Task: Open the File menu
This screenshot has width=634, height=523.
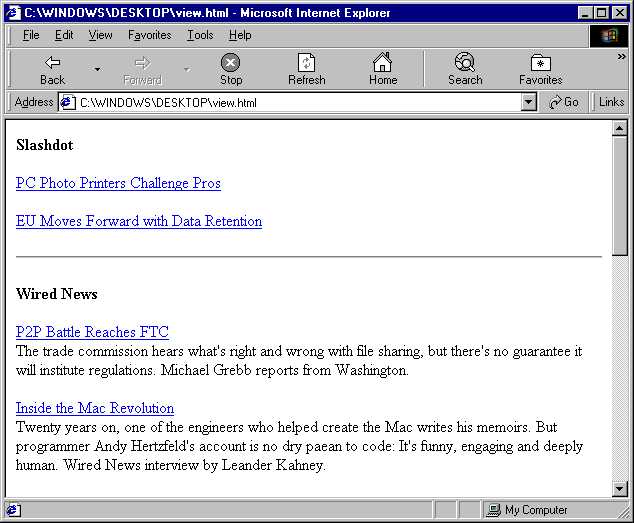Action: click(31, 35)
